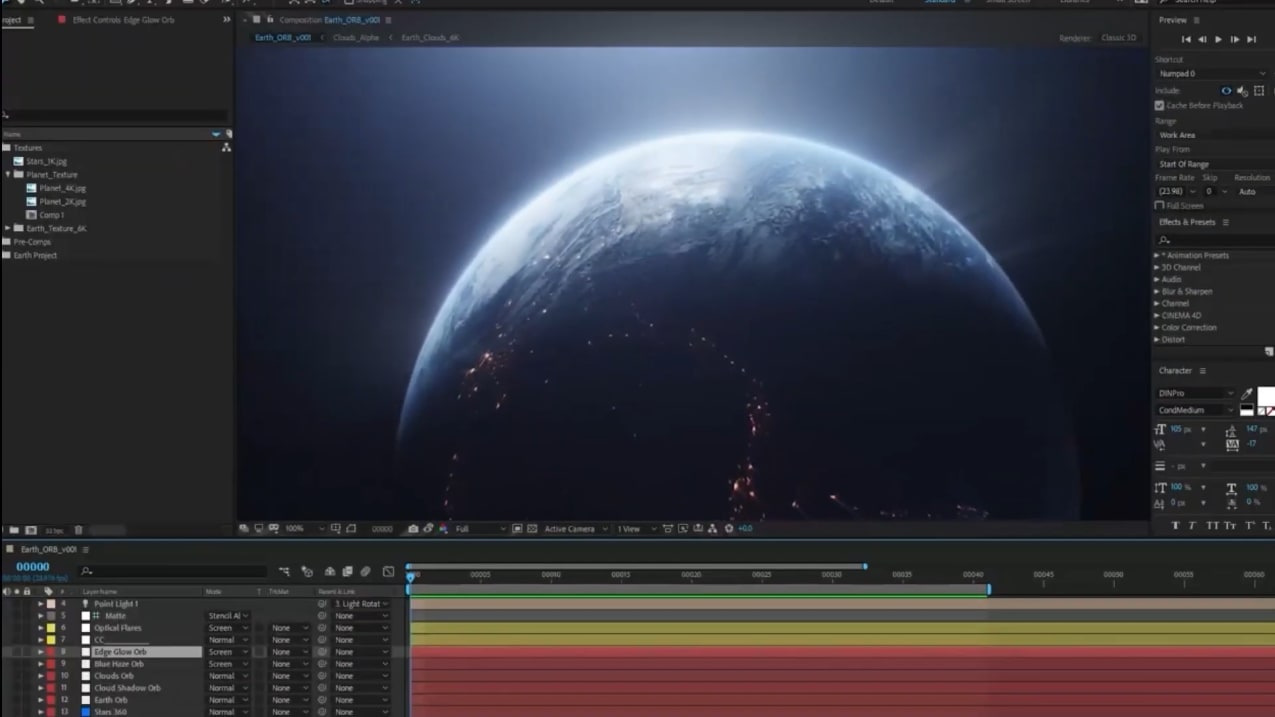
Task: Toggle video inclusion eye icon in Preview
Action: click(1226, 90)
